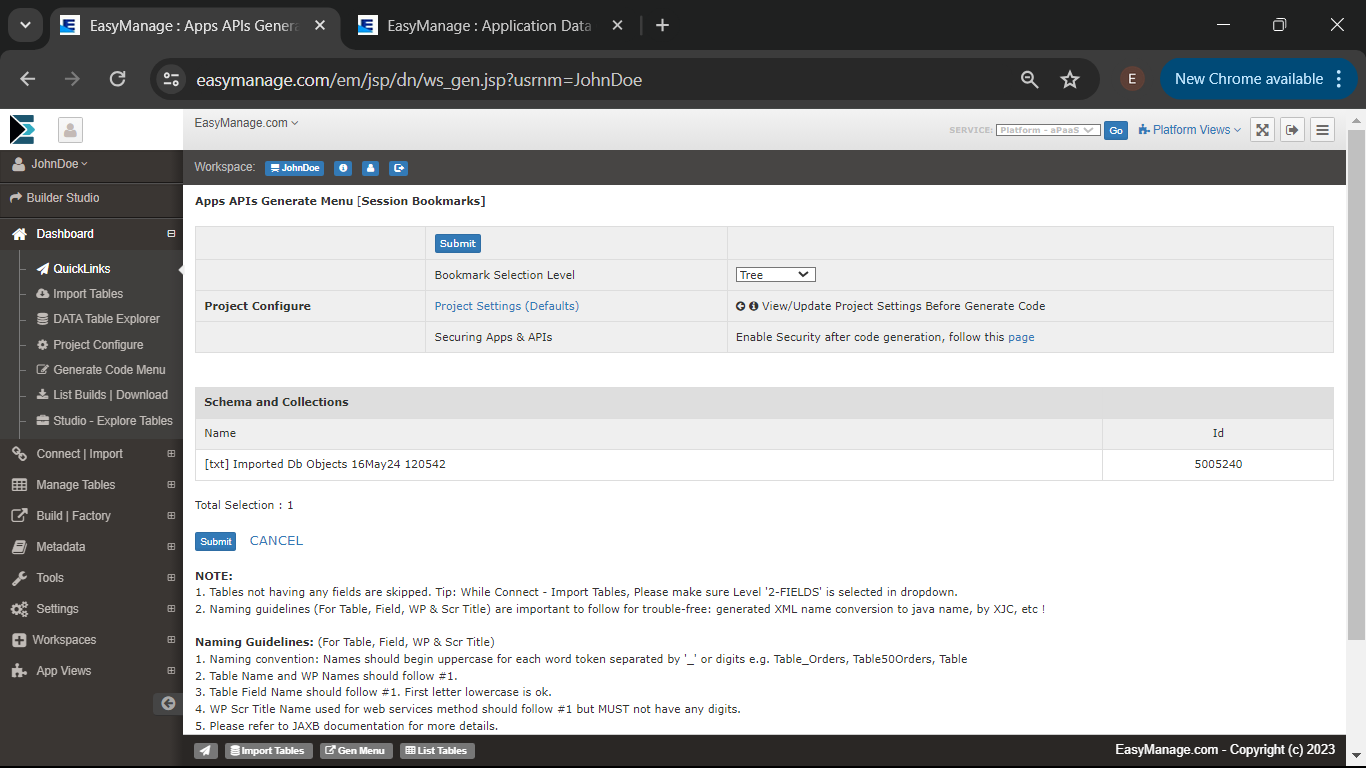Click the Go button

click(x=1116, y=130)
